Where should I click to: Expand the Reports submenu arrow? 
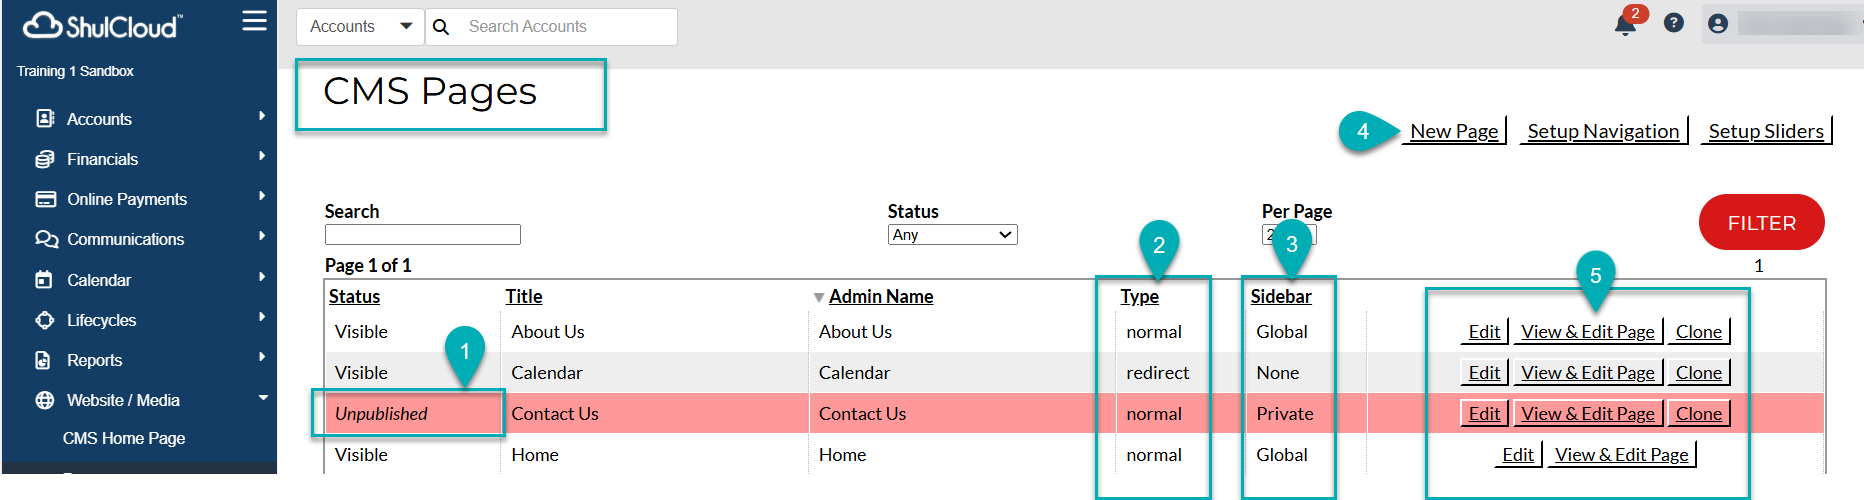tap(262, 357)
